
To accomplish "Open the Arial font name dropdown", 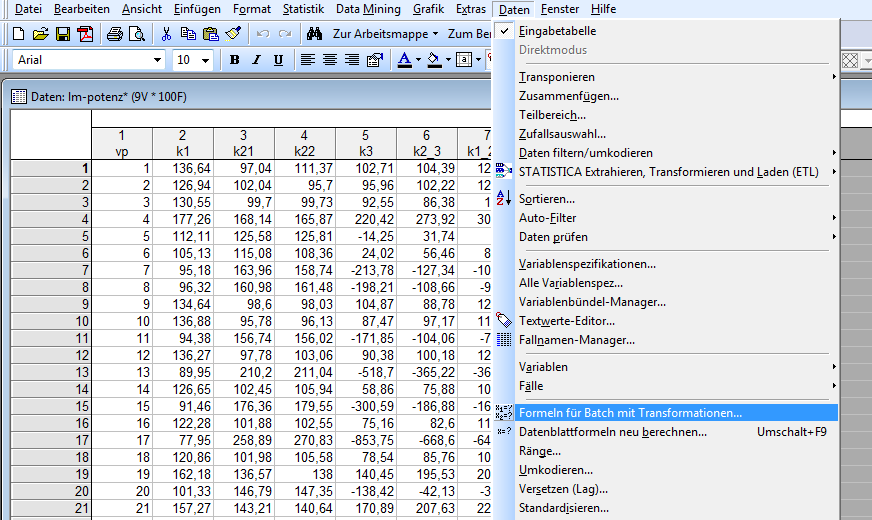I will (x=157, y=60).
